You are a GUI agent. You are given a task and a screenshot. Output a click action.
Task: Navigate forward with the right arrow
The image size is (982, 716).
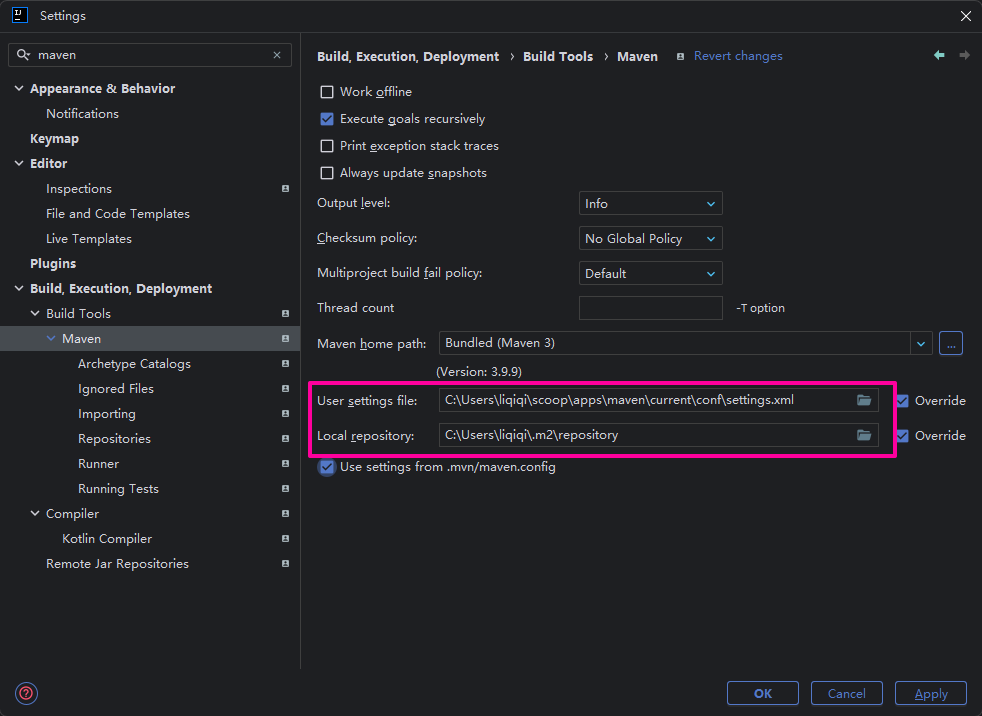coord(964,56)
